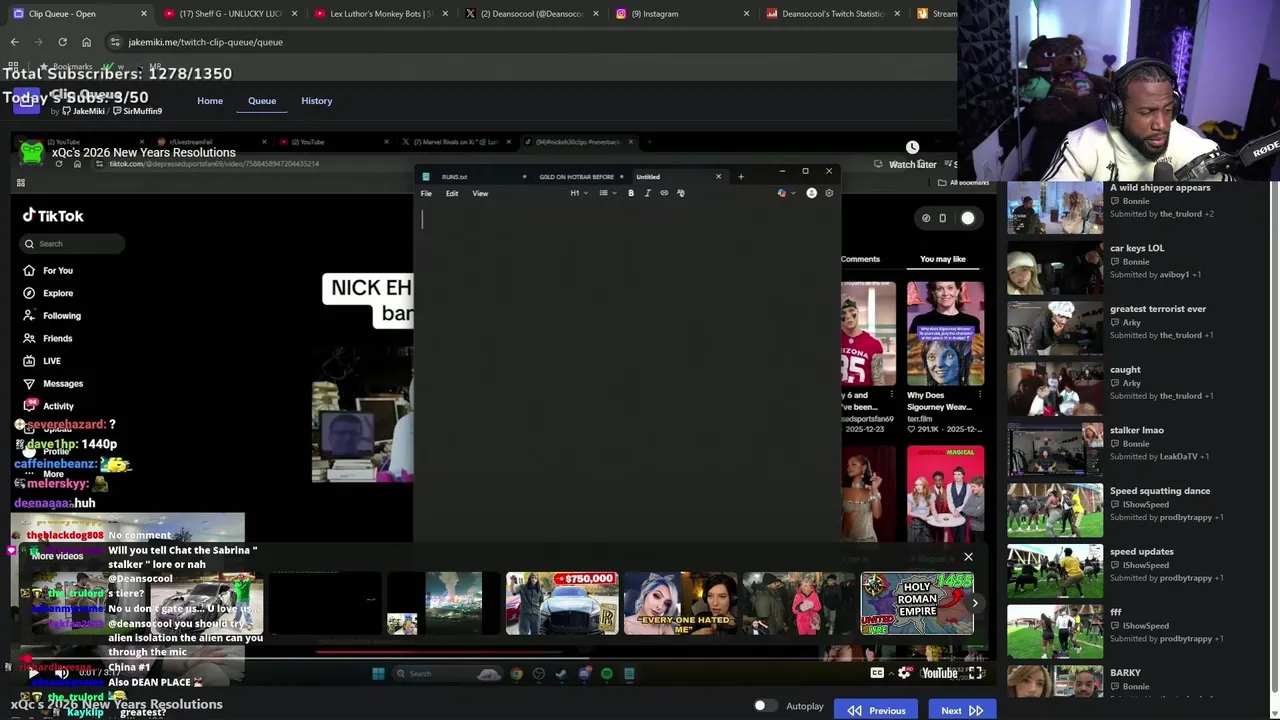Click the TikTok search field

click(x=72, y=244)
